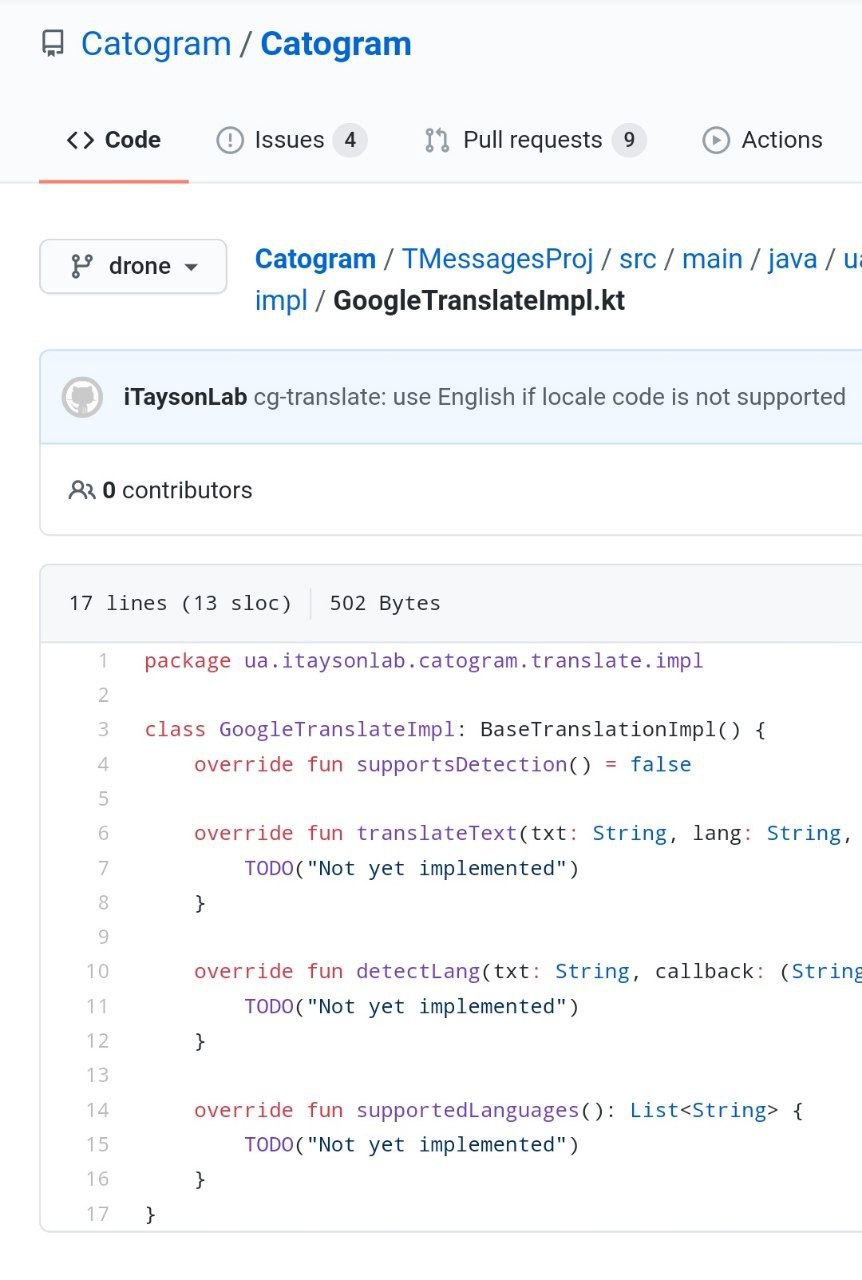Click TODO on line 11

tap(269, 1006)
